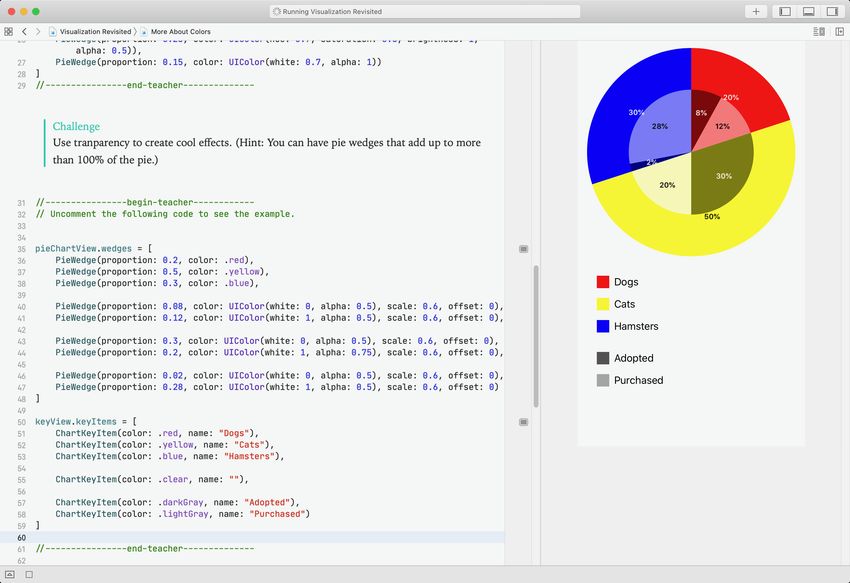
Task: Click the blue Hamsters legend swatch
Action: coord(603,326)
